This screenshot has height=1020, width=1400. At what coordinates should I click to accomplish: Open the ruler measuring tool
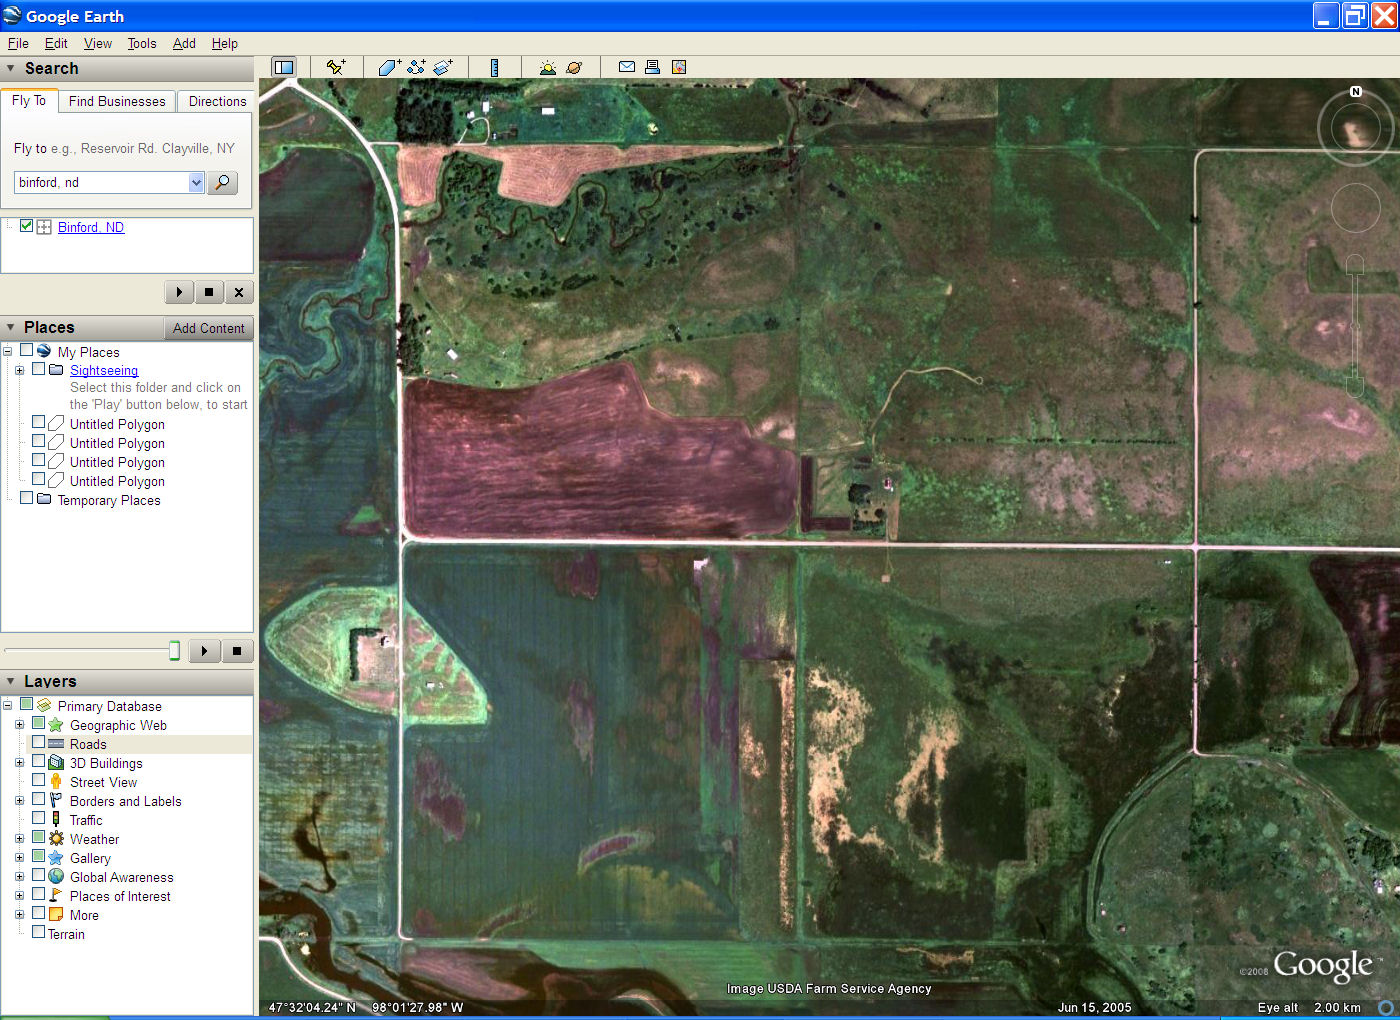point(494,67)
